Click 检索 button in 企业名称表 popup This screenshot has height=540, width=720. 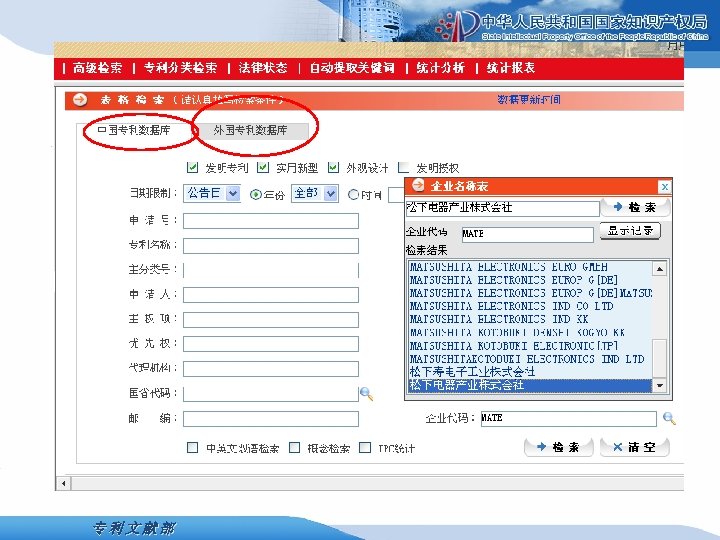click(635, 208)
